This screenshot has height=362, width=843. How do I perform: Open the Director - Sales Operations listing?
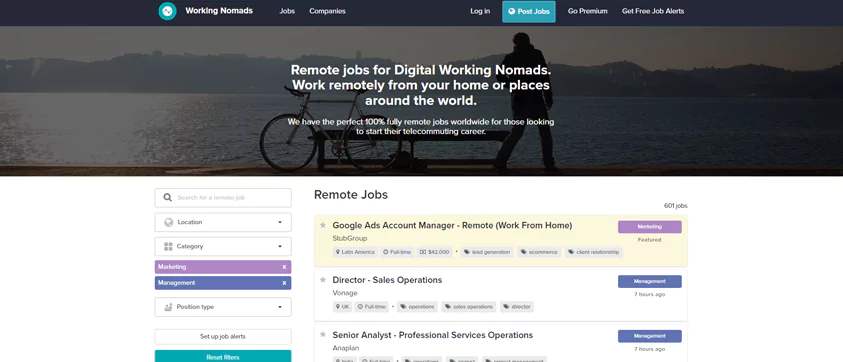point(387,280)
